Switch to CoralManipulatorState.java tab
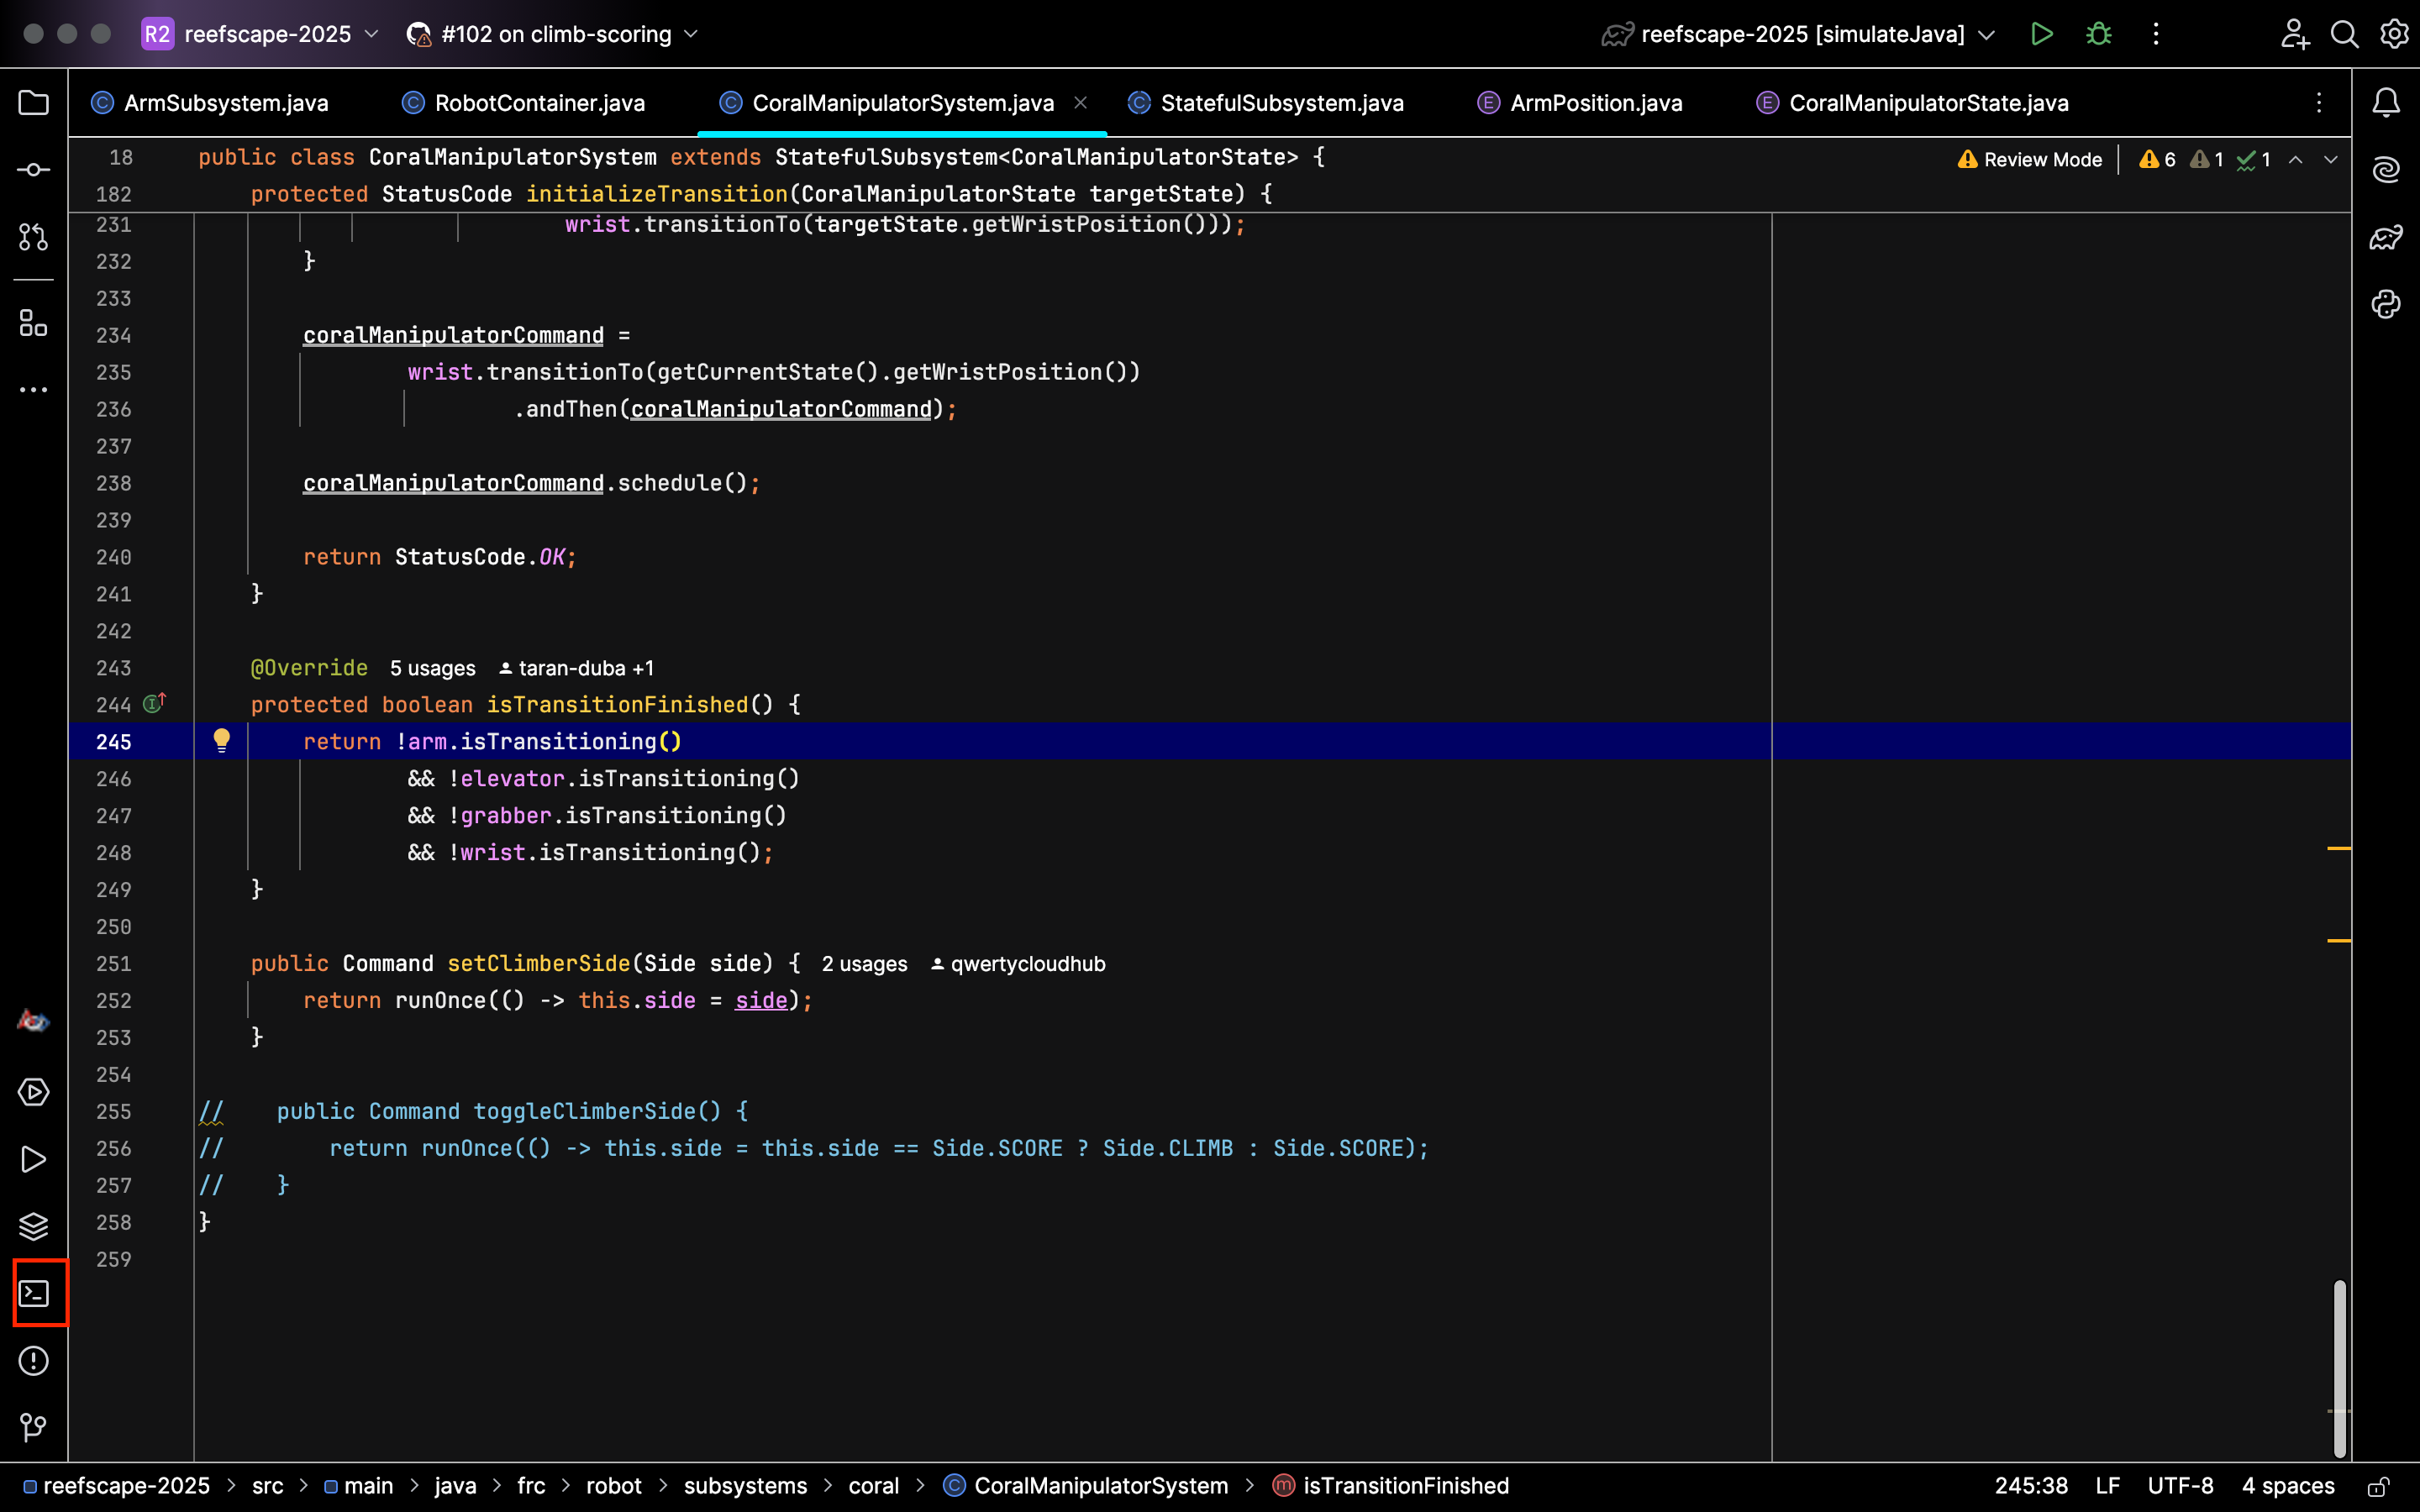The height and width of the screenshot is (1512, 2420). point(1912,103)
